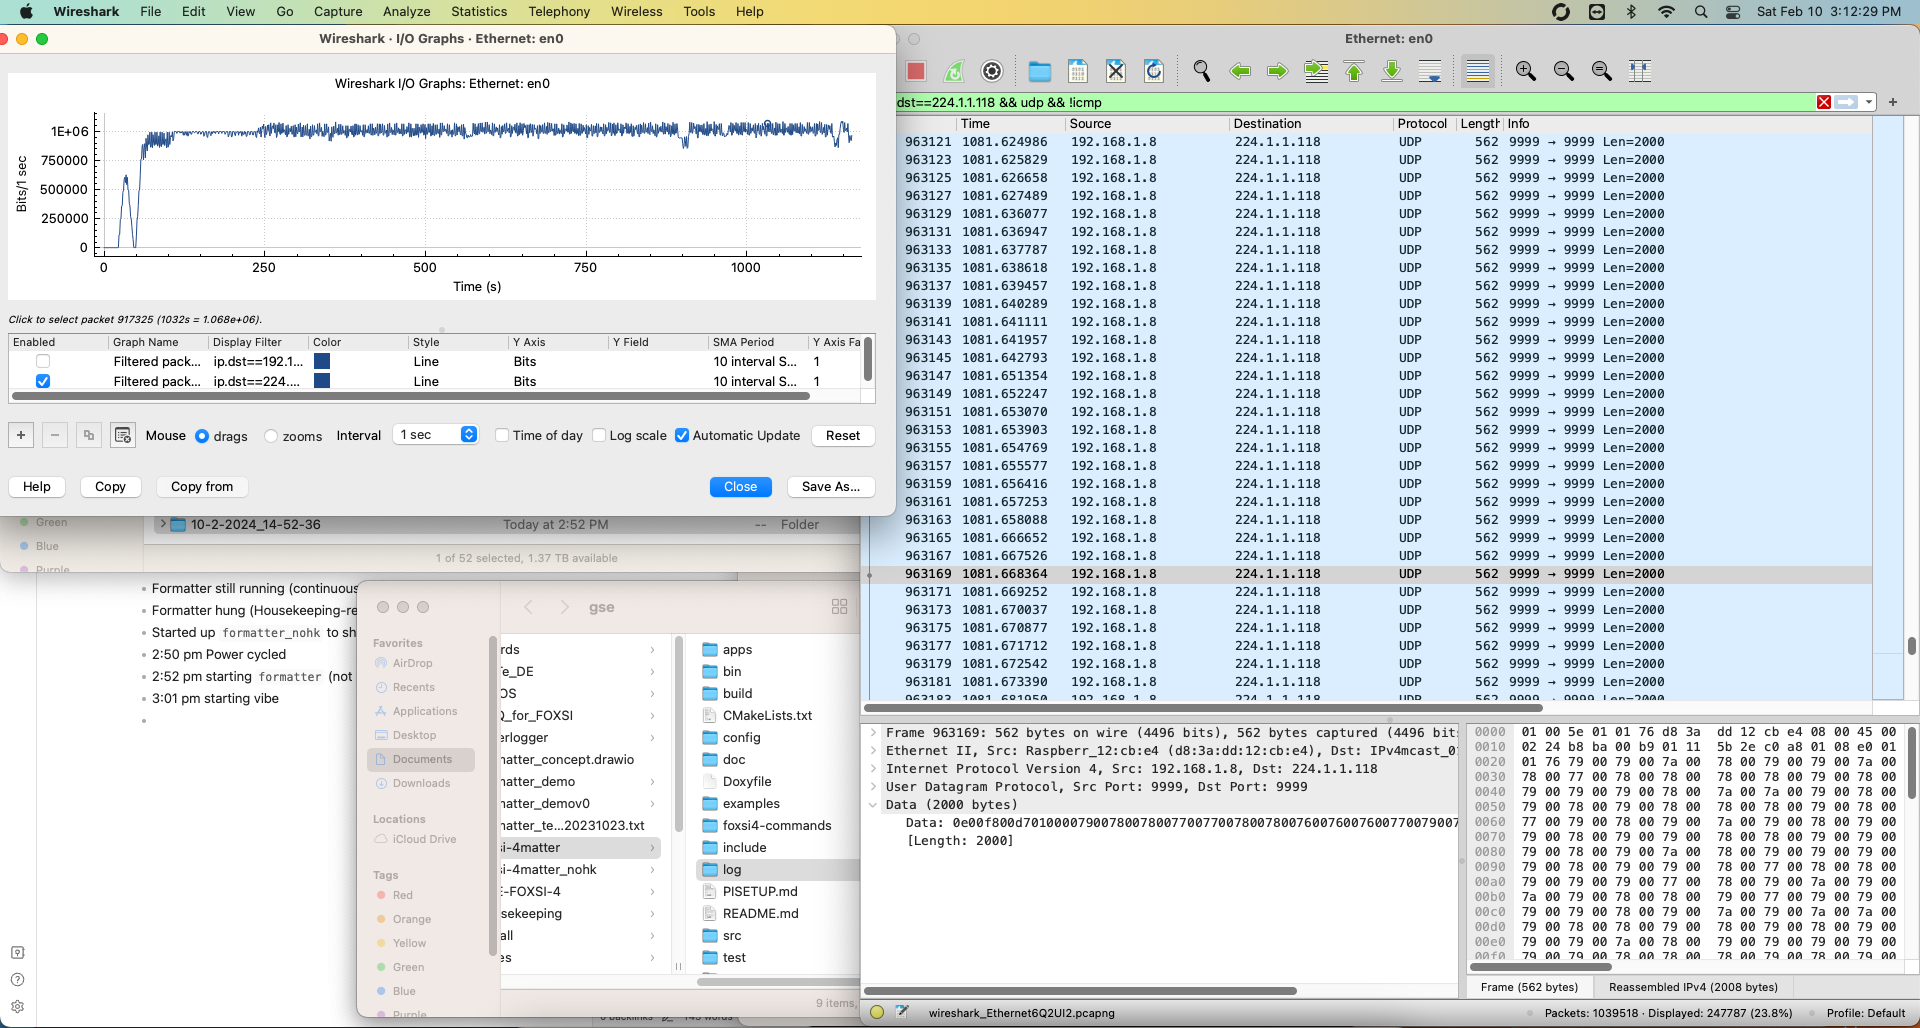Go back in packet history arrow

pyautogui.click(x=1240, y=71)
